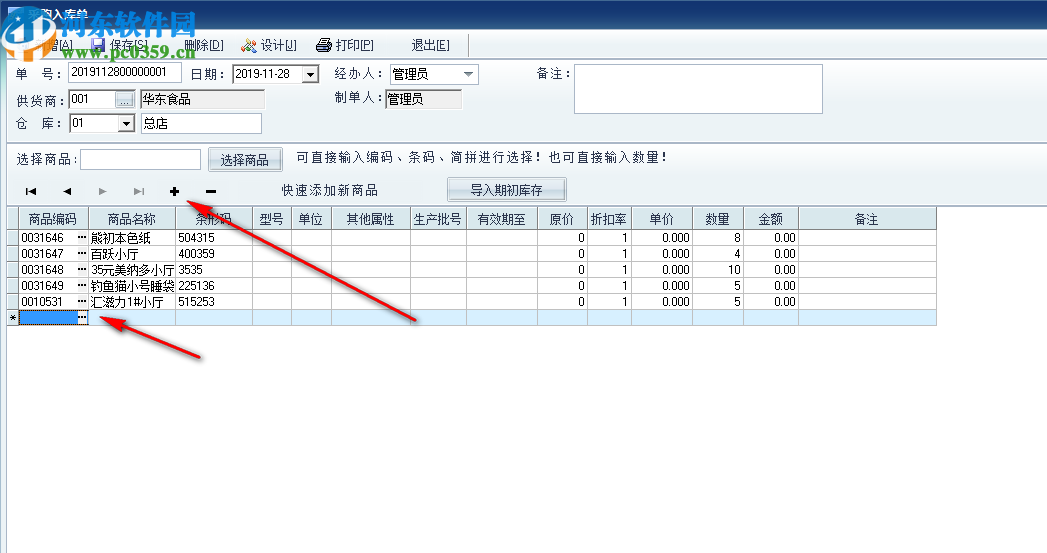Click the warehouse name field 总店

201,124
